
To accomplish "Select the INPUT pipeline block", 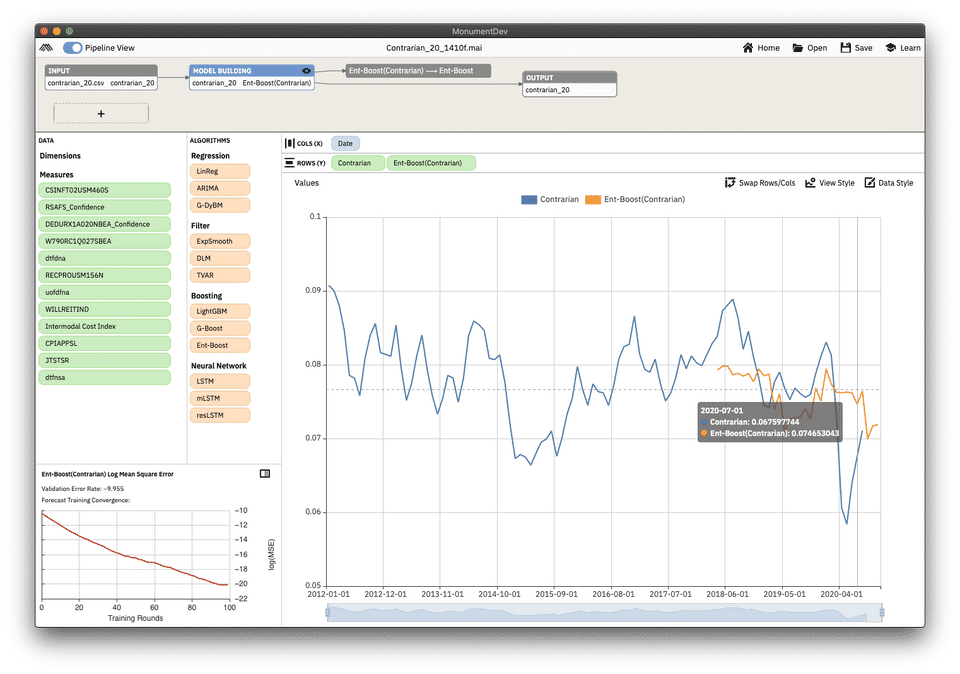I will tap(101, 77).
